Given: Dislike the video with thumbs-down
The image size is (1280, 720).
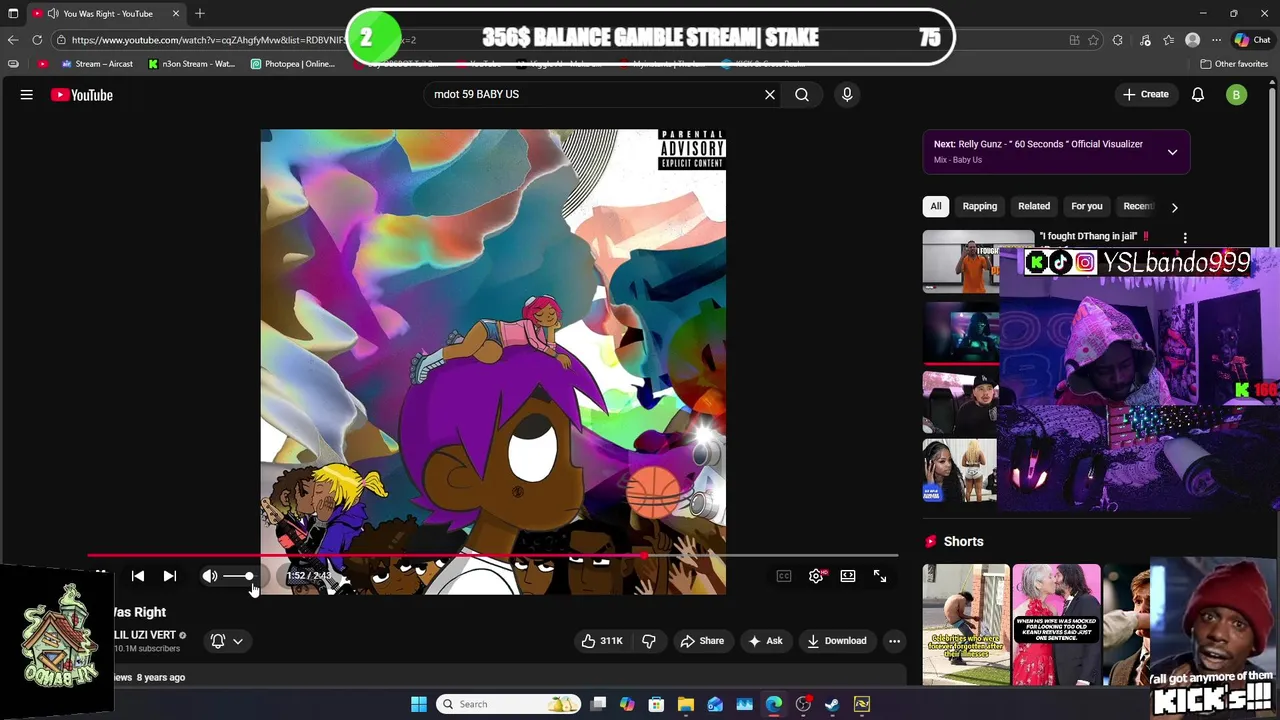Looking at the screenshot, I should (x=649, y=641).
